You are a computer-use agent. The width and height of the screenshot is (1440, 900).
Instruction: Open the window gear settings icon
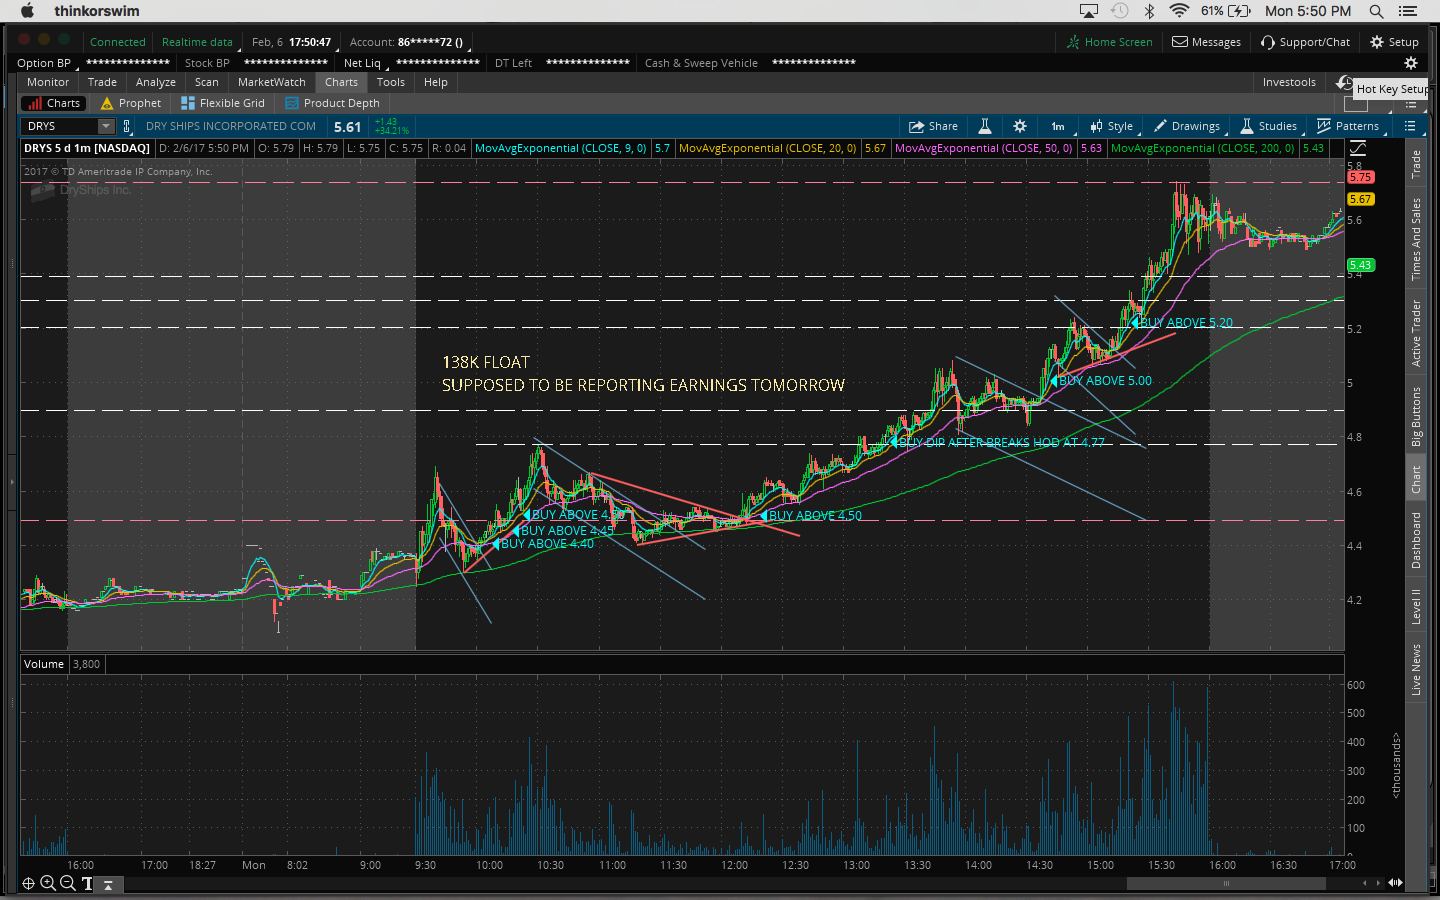point(1411,63)
